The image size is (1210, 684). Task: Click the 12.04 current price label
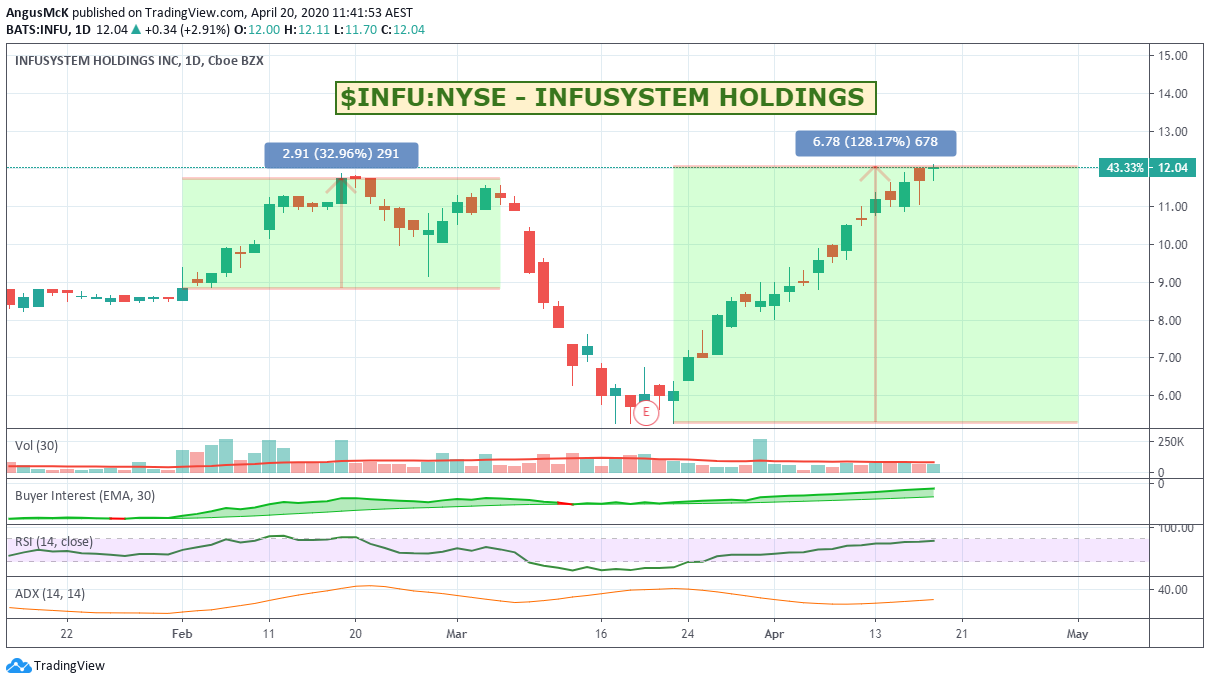(x=1172, y=168)
